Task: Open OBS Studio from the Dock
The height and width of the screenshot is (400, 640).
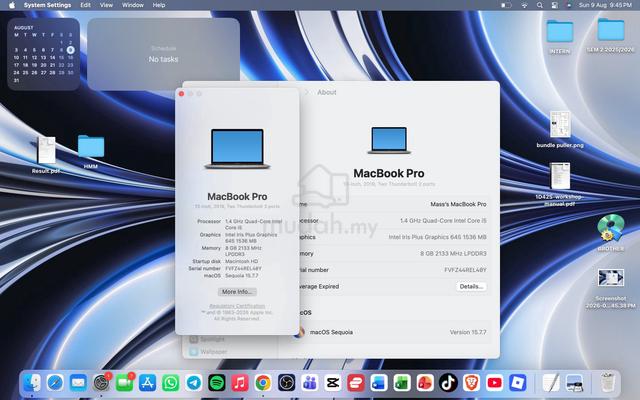Action: (287, 383)
